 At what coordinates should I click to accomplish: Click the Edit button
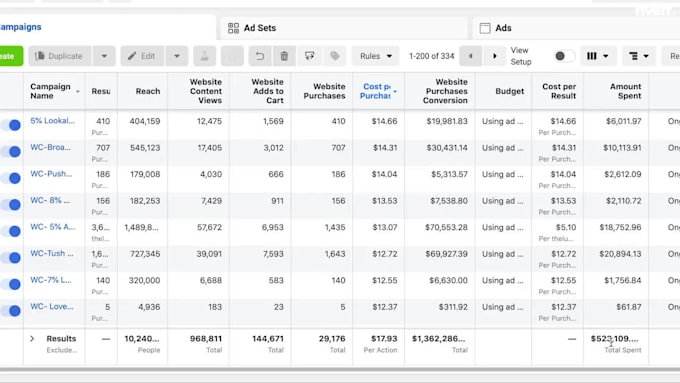point(142,56)
